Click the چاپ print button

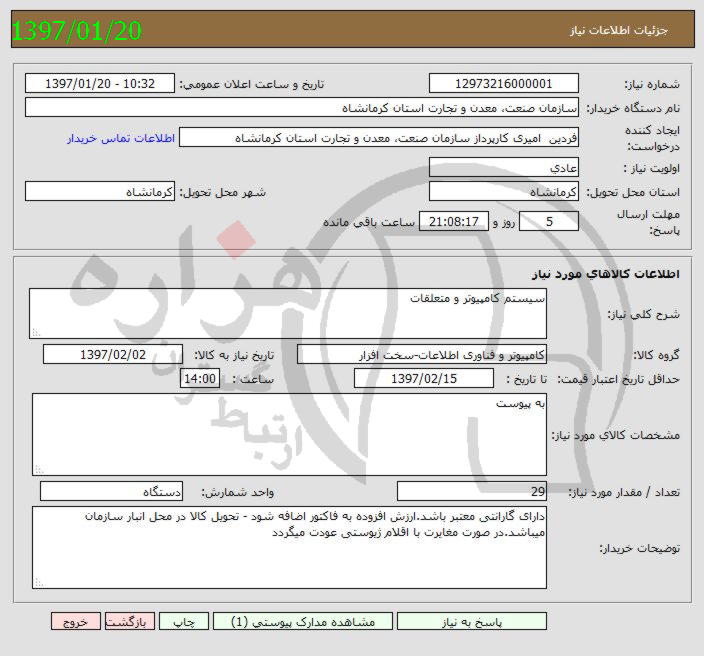point(184,621)
